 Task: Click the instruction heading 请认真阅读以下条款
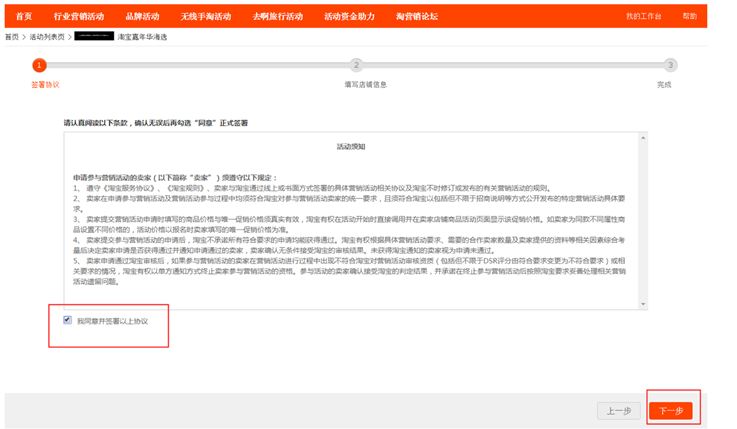click(156, 123)
